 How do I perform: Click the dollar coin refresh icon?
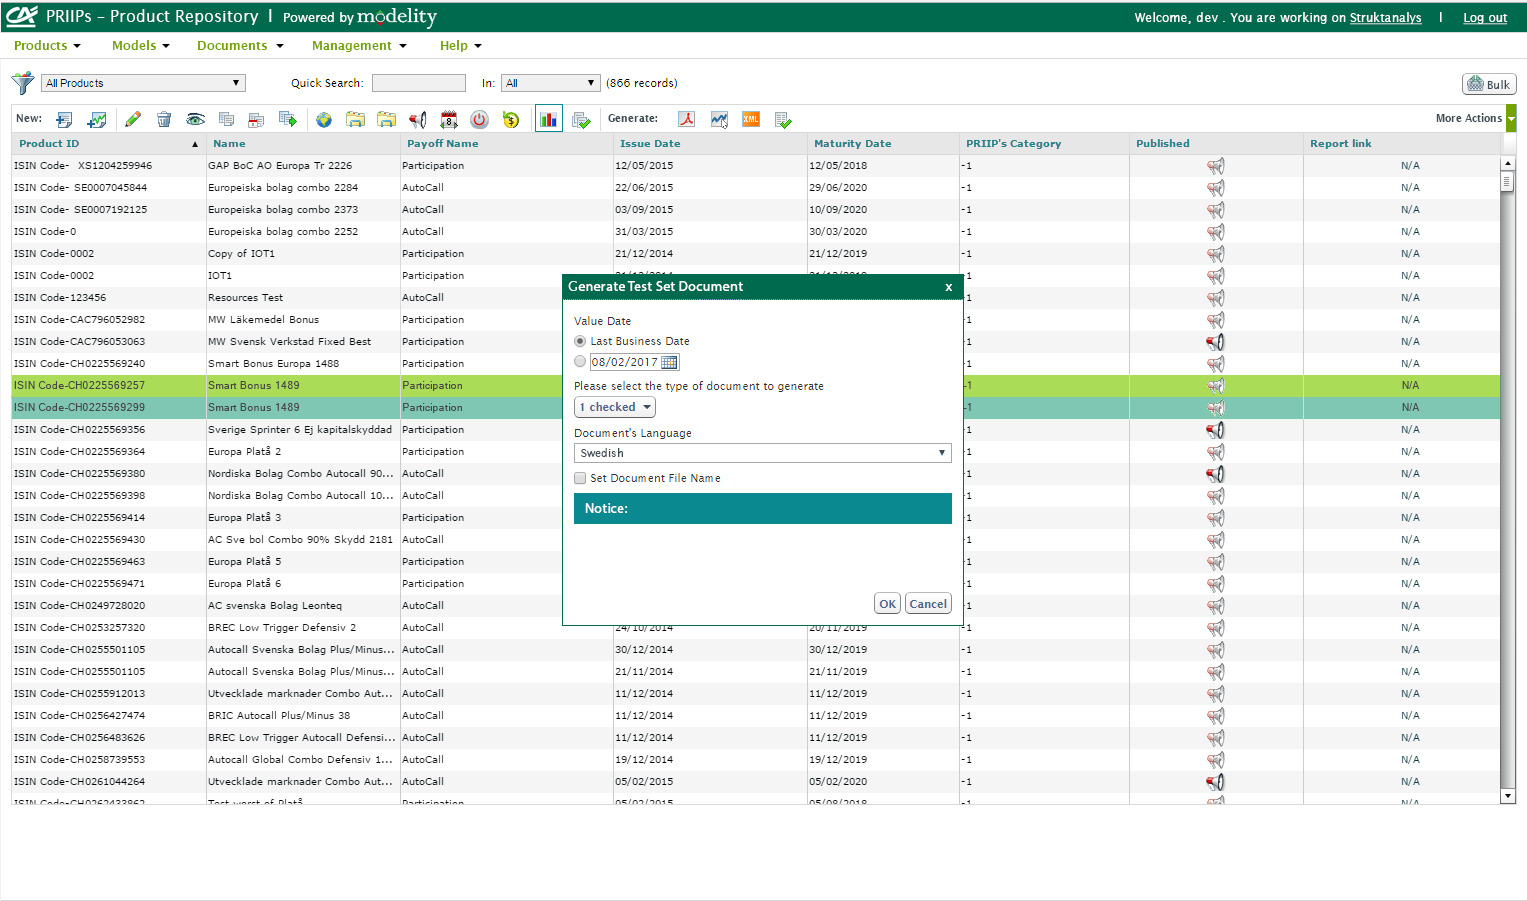[511, 119]
